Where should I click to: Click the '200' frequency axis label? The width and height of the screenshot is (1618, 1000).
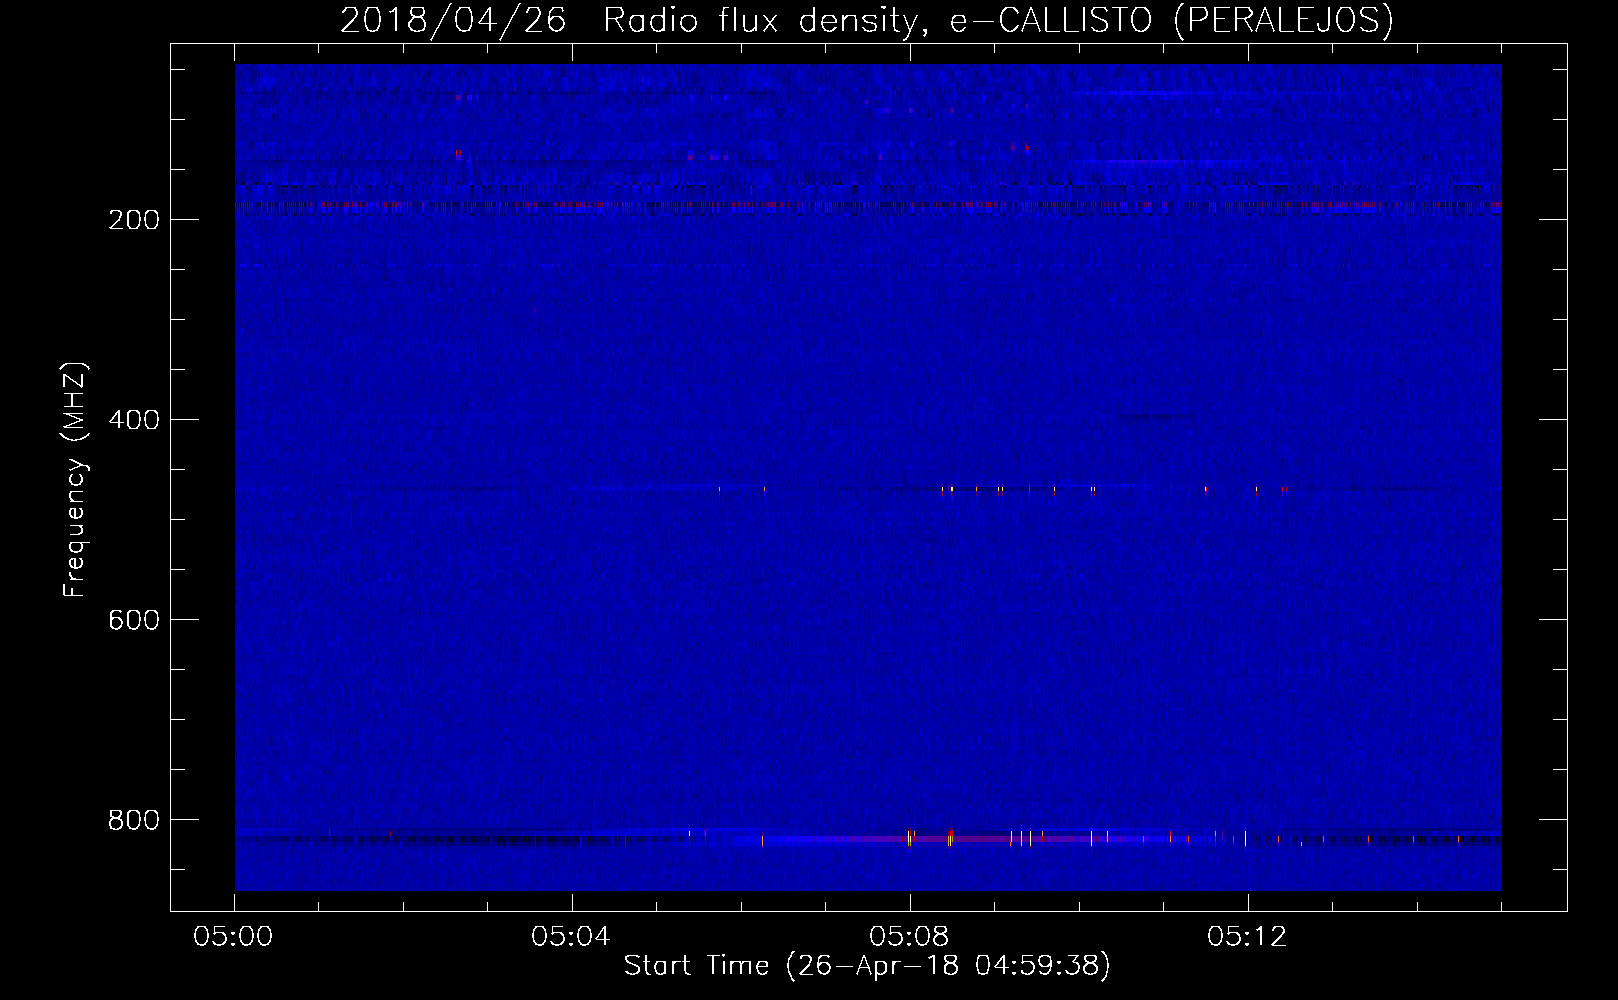[133, 220]
